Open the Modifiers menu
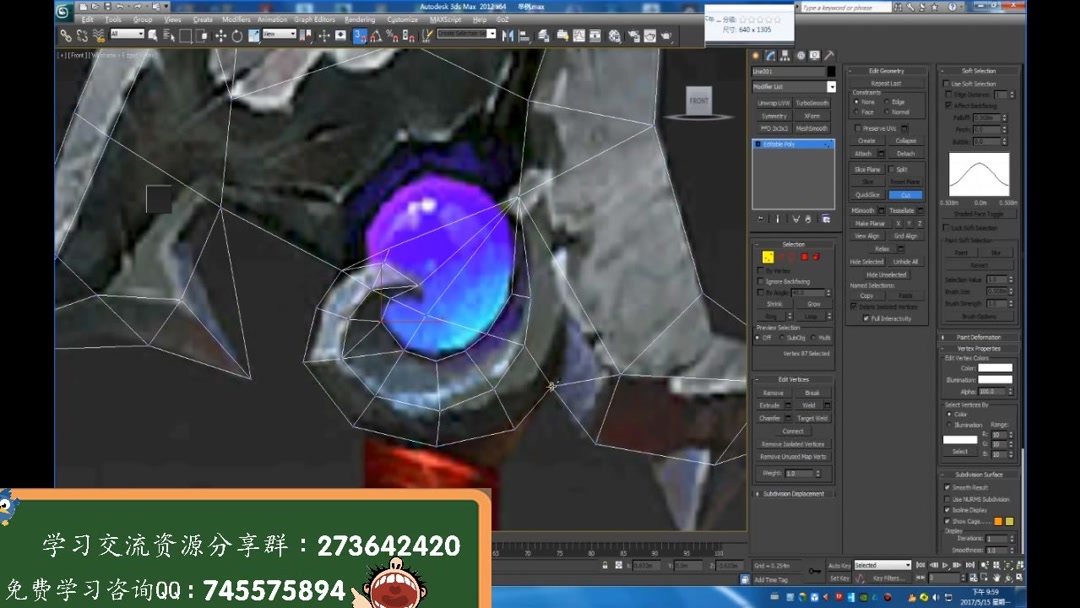Image resolution: width=1080 pixels, height=608 pixels. pyautogui.click(x=235, y=19)
